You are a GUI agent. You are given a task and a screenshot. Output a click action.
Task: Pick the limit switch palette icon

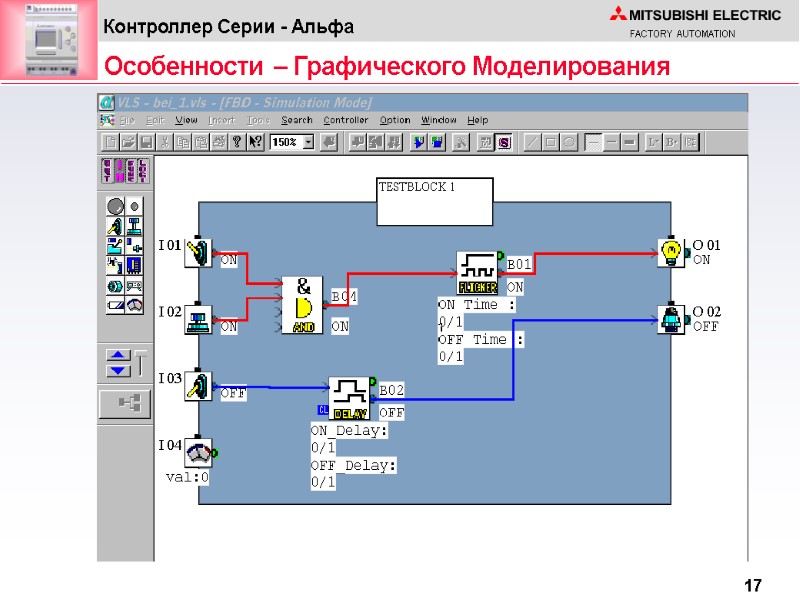(x=115, y=246)
